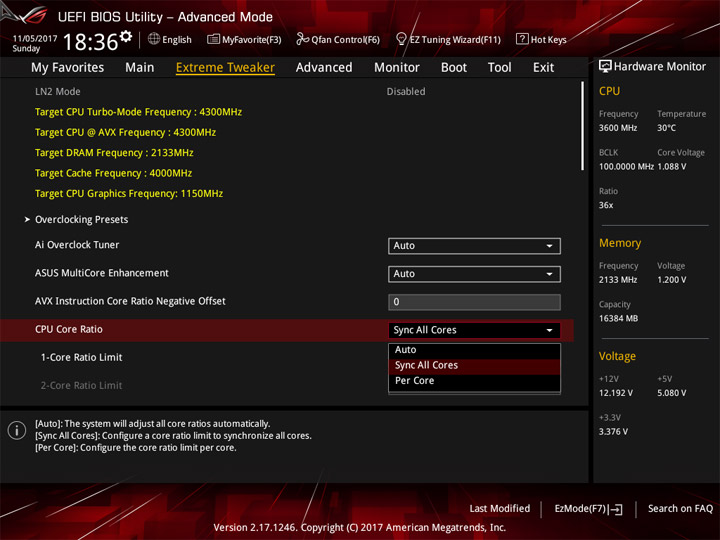Click the 3.376 V reading
The width and height of the screenshot is (720, 540).
[613, 432]
